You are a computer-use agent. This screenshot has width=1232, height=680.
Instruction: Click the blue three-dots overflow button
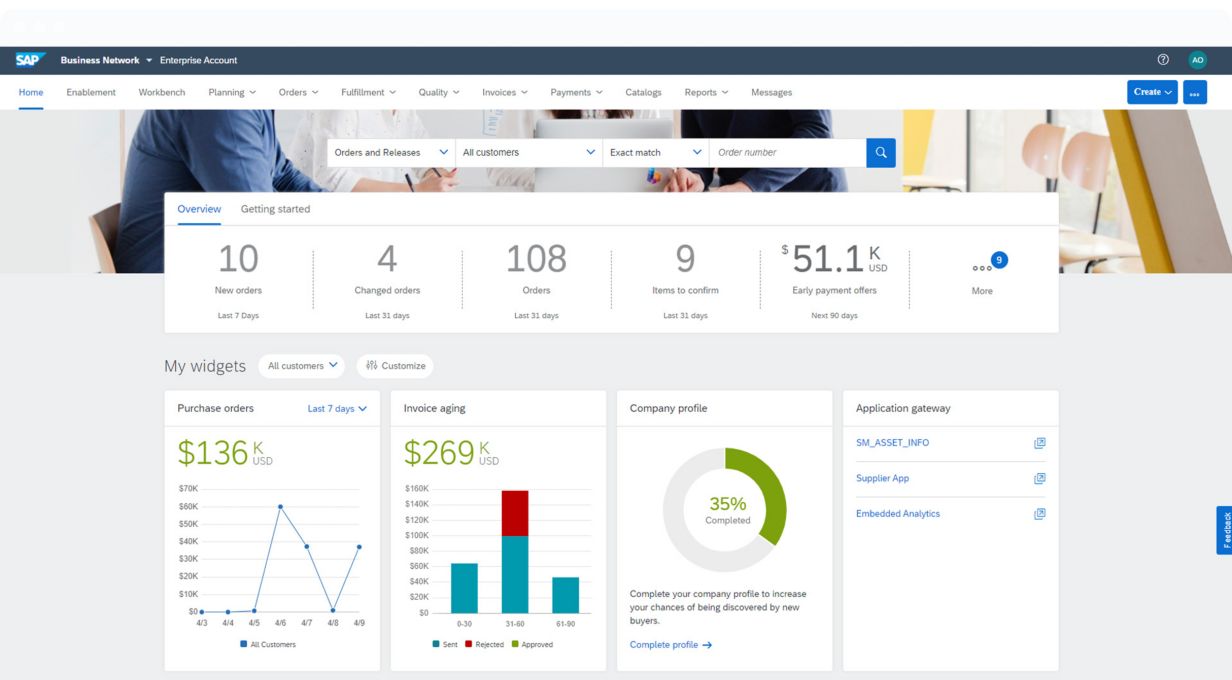1194,92
